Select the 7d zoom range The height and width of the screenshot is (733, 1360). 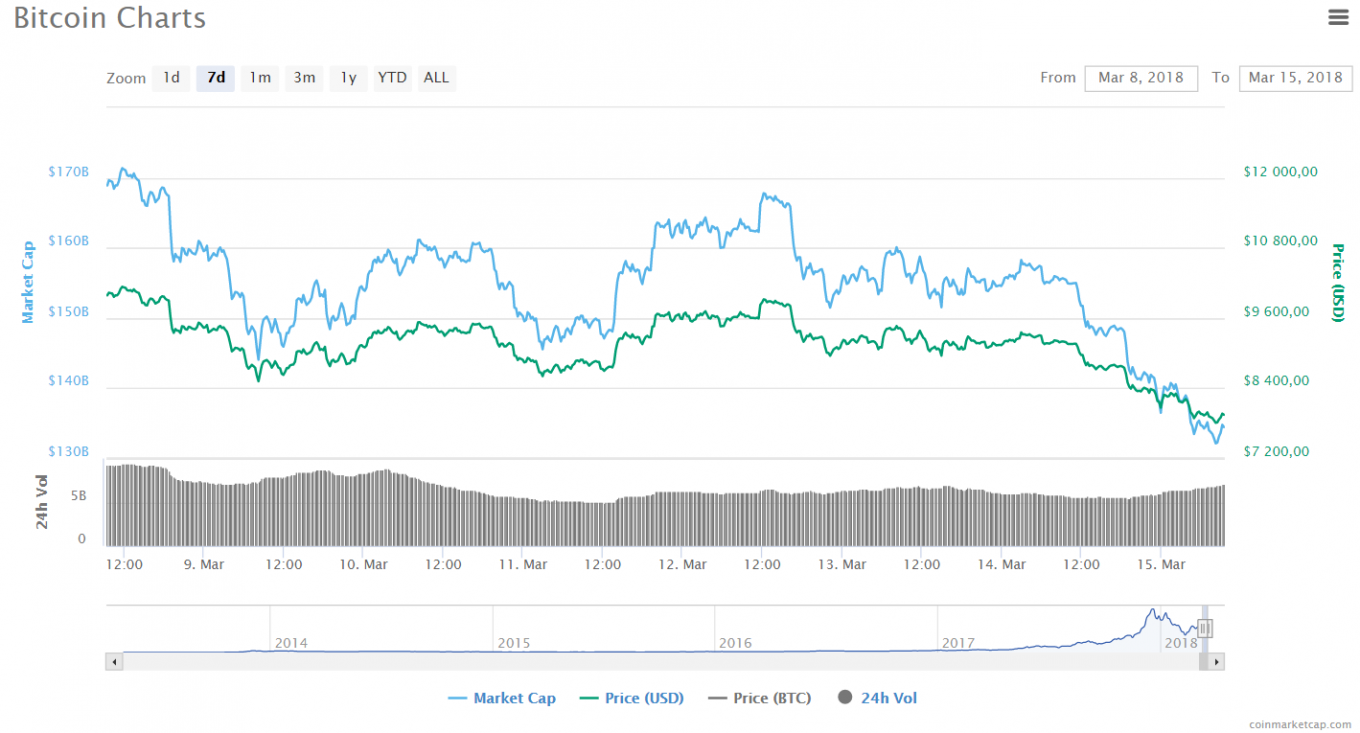click(x=216, y=78)
